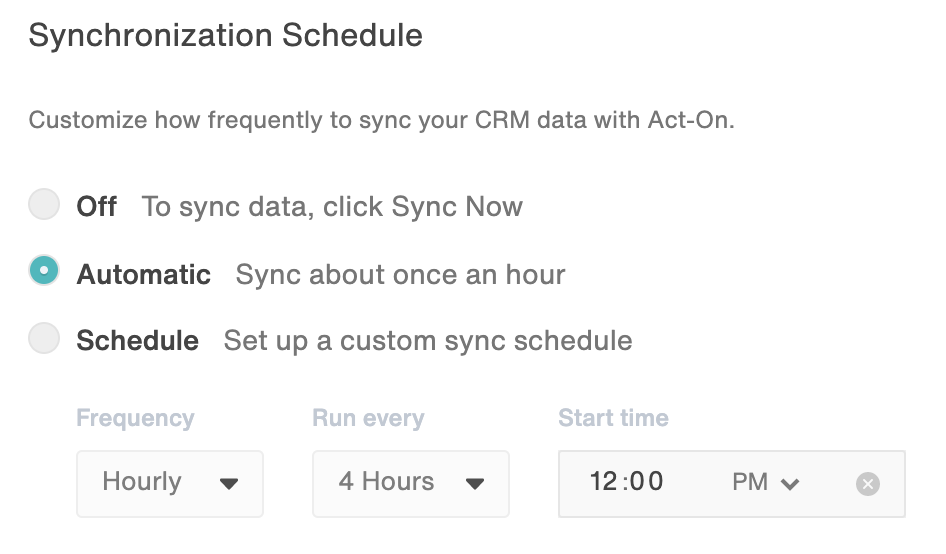946x554 pixels.
Task: Click the PM chevron icon
Action: coord(790,483)
